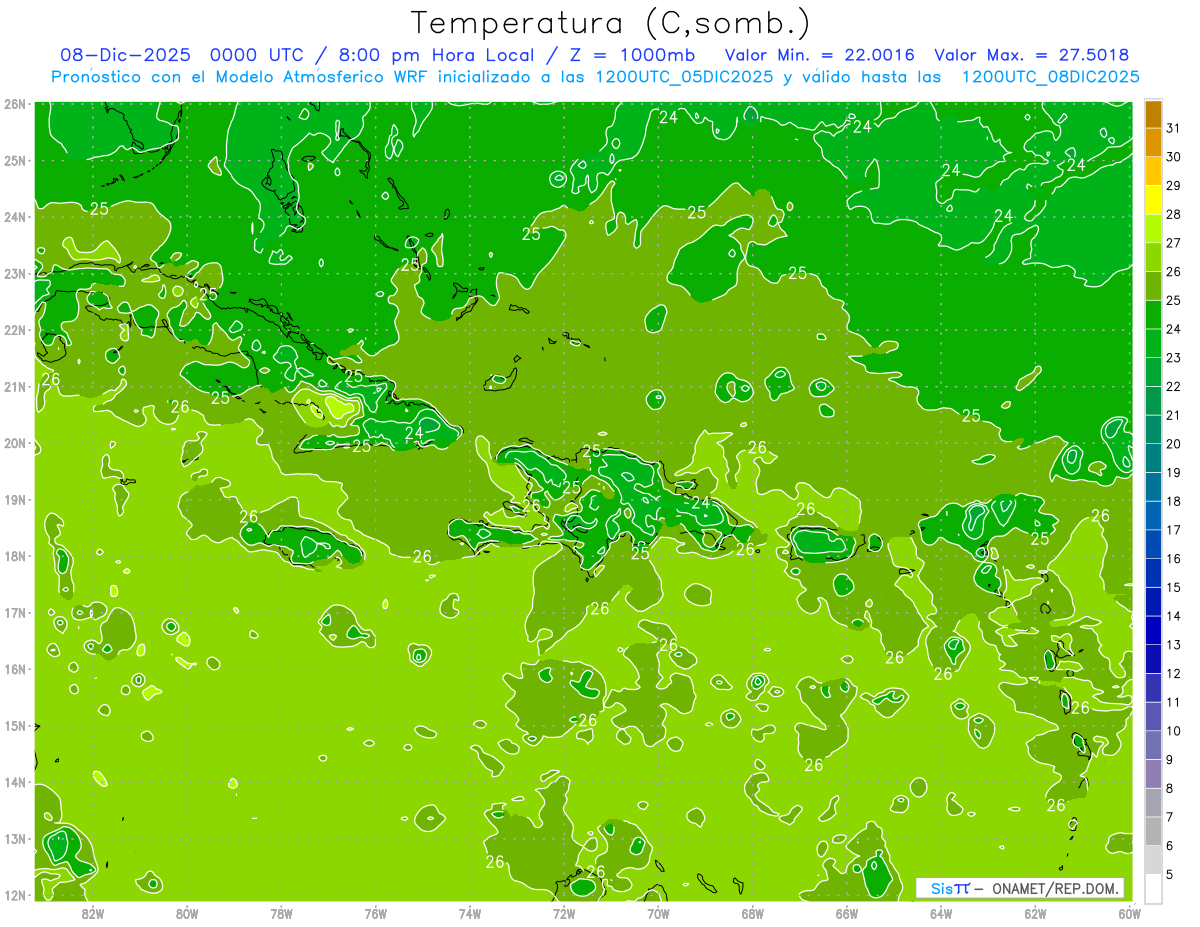This screenshot has width=1200, height=927.
Task: Click the "Valor Max. = 27.5018" readout
Action: pos(1032,55)
